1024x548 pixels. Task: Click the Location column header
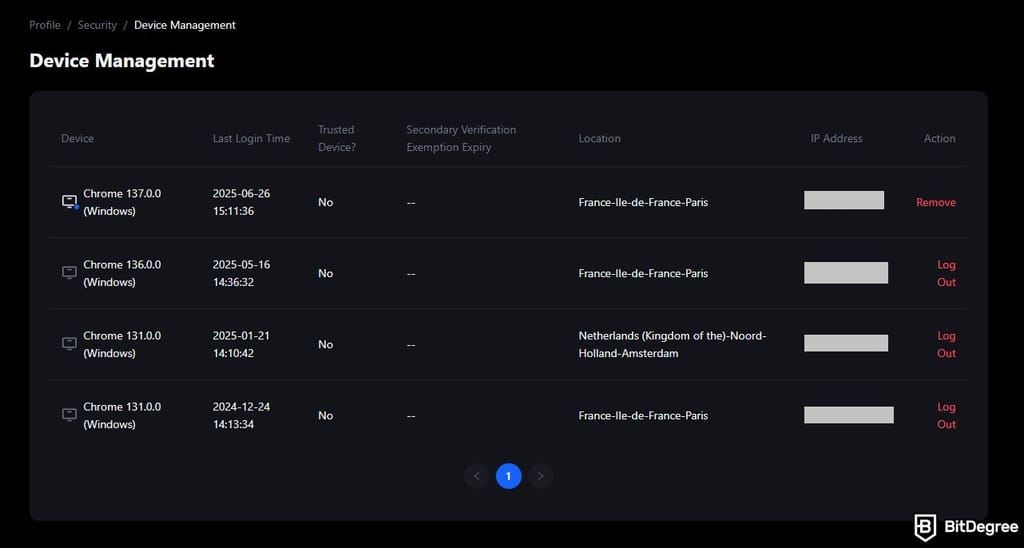600,138
